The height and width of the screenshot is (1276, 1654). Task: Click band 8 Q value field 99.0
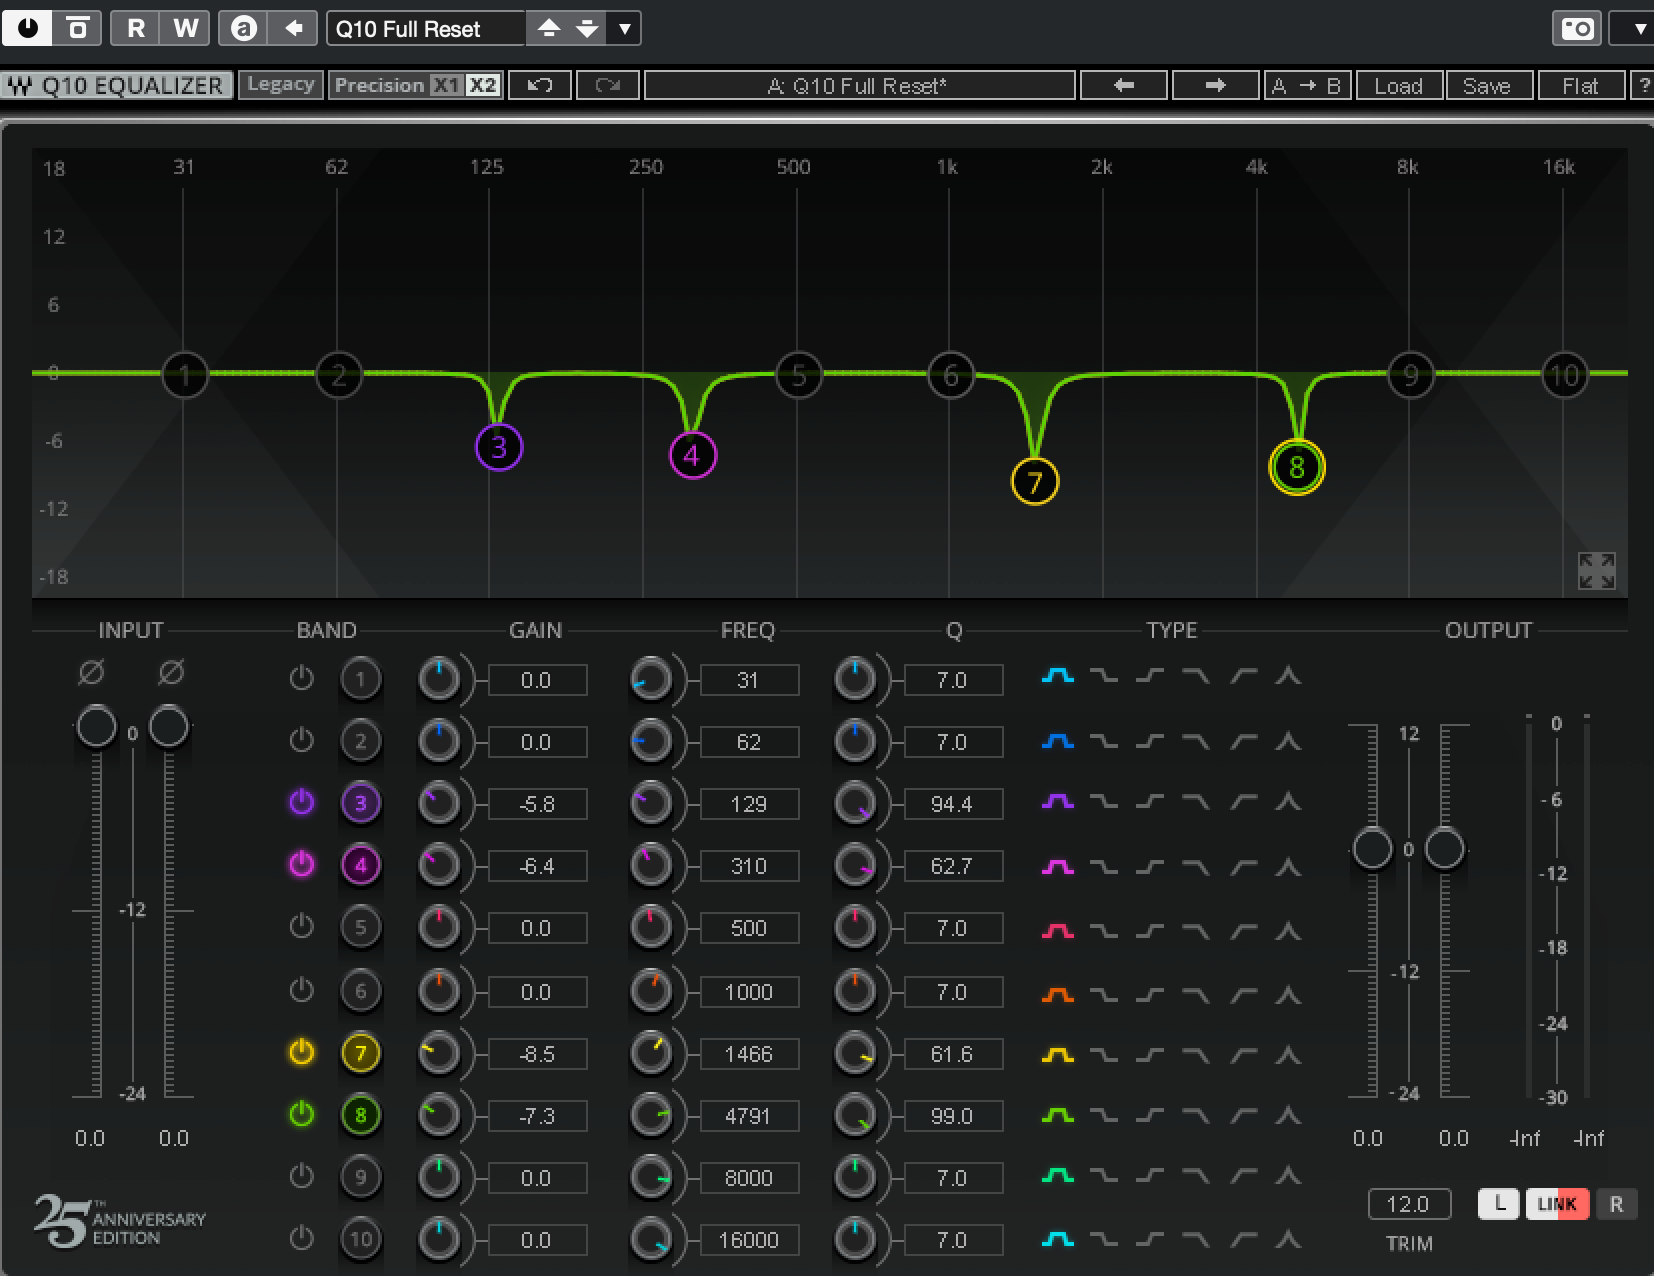pyautogui.click(x=952, y=1116)
